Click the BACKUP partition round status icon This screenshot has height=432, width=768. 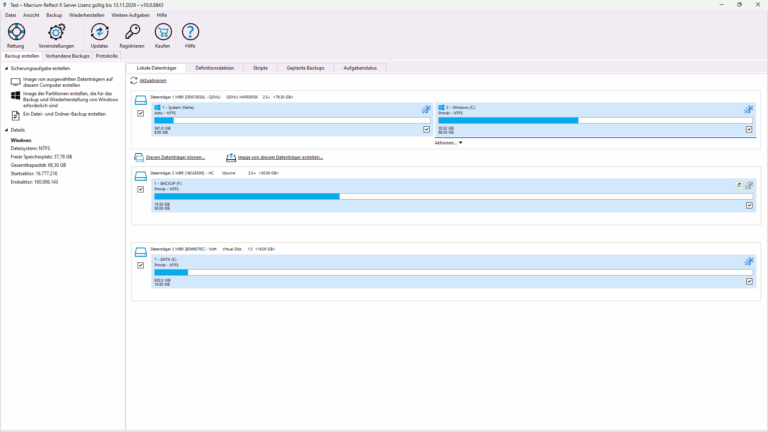pos(739,185)
